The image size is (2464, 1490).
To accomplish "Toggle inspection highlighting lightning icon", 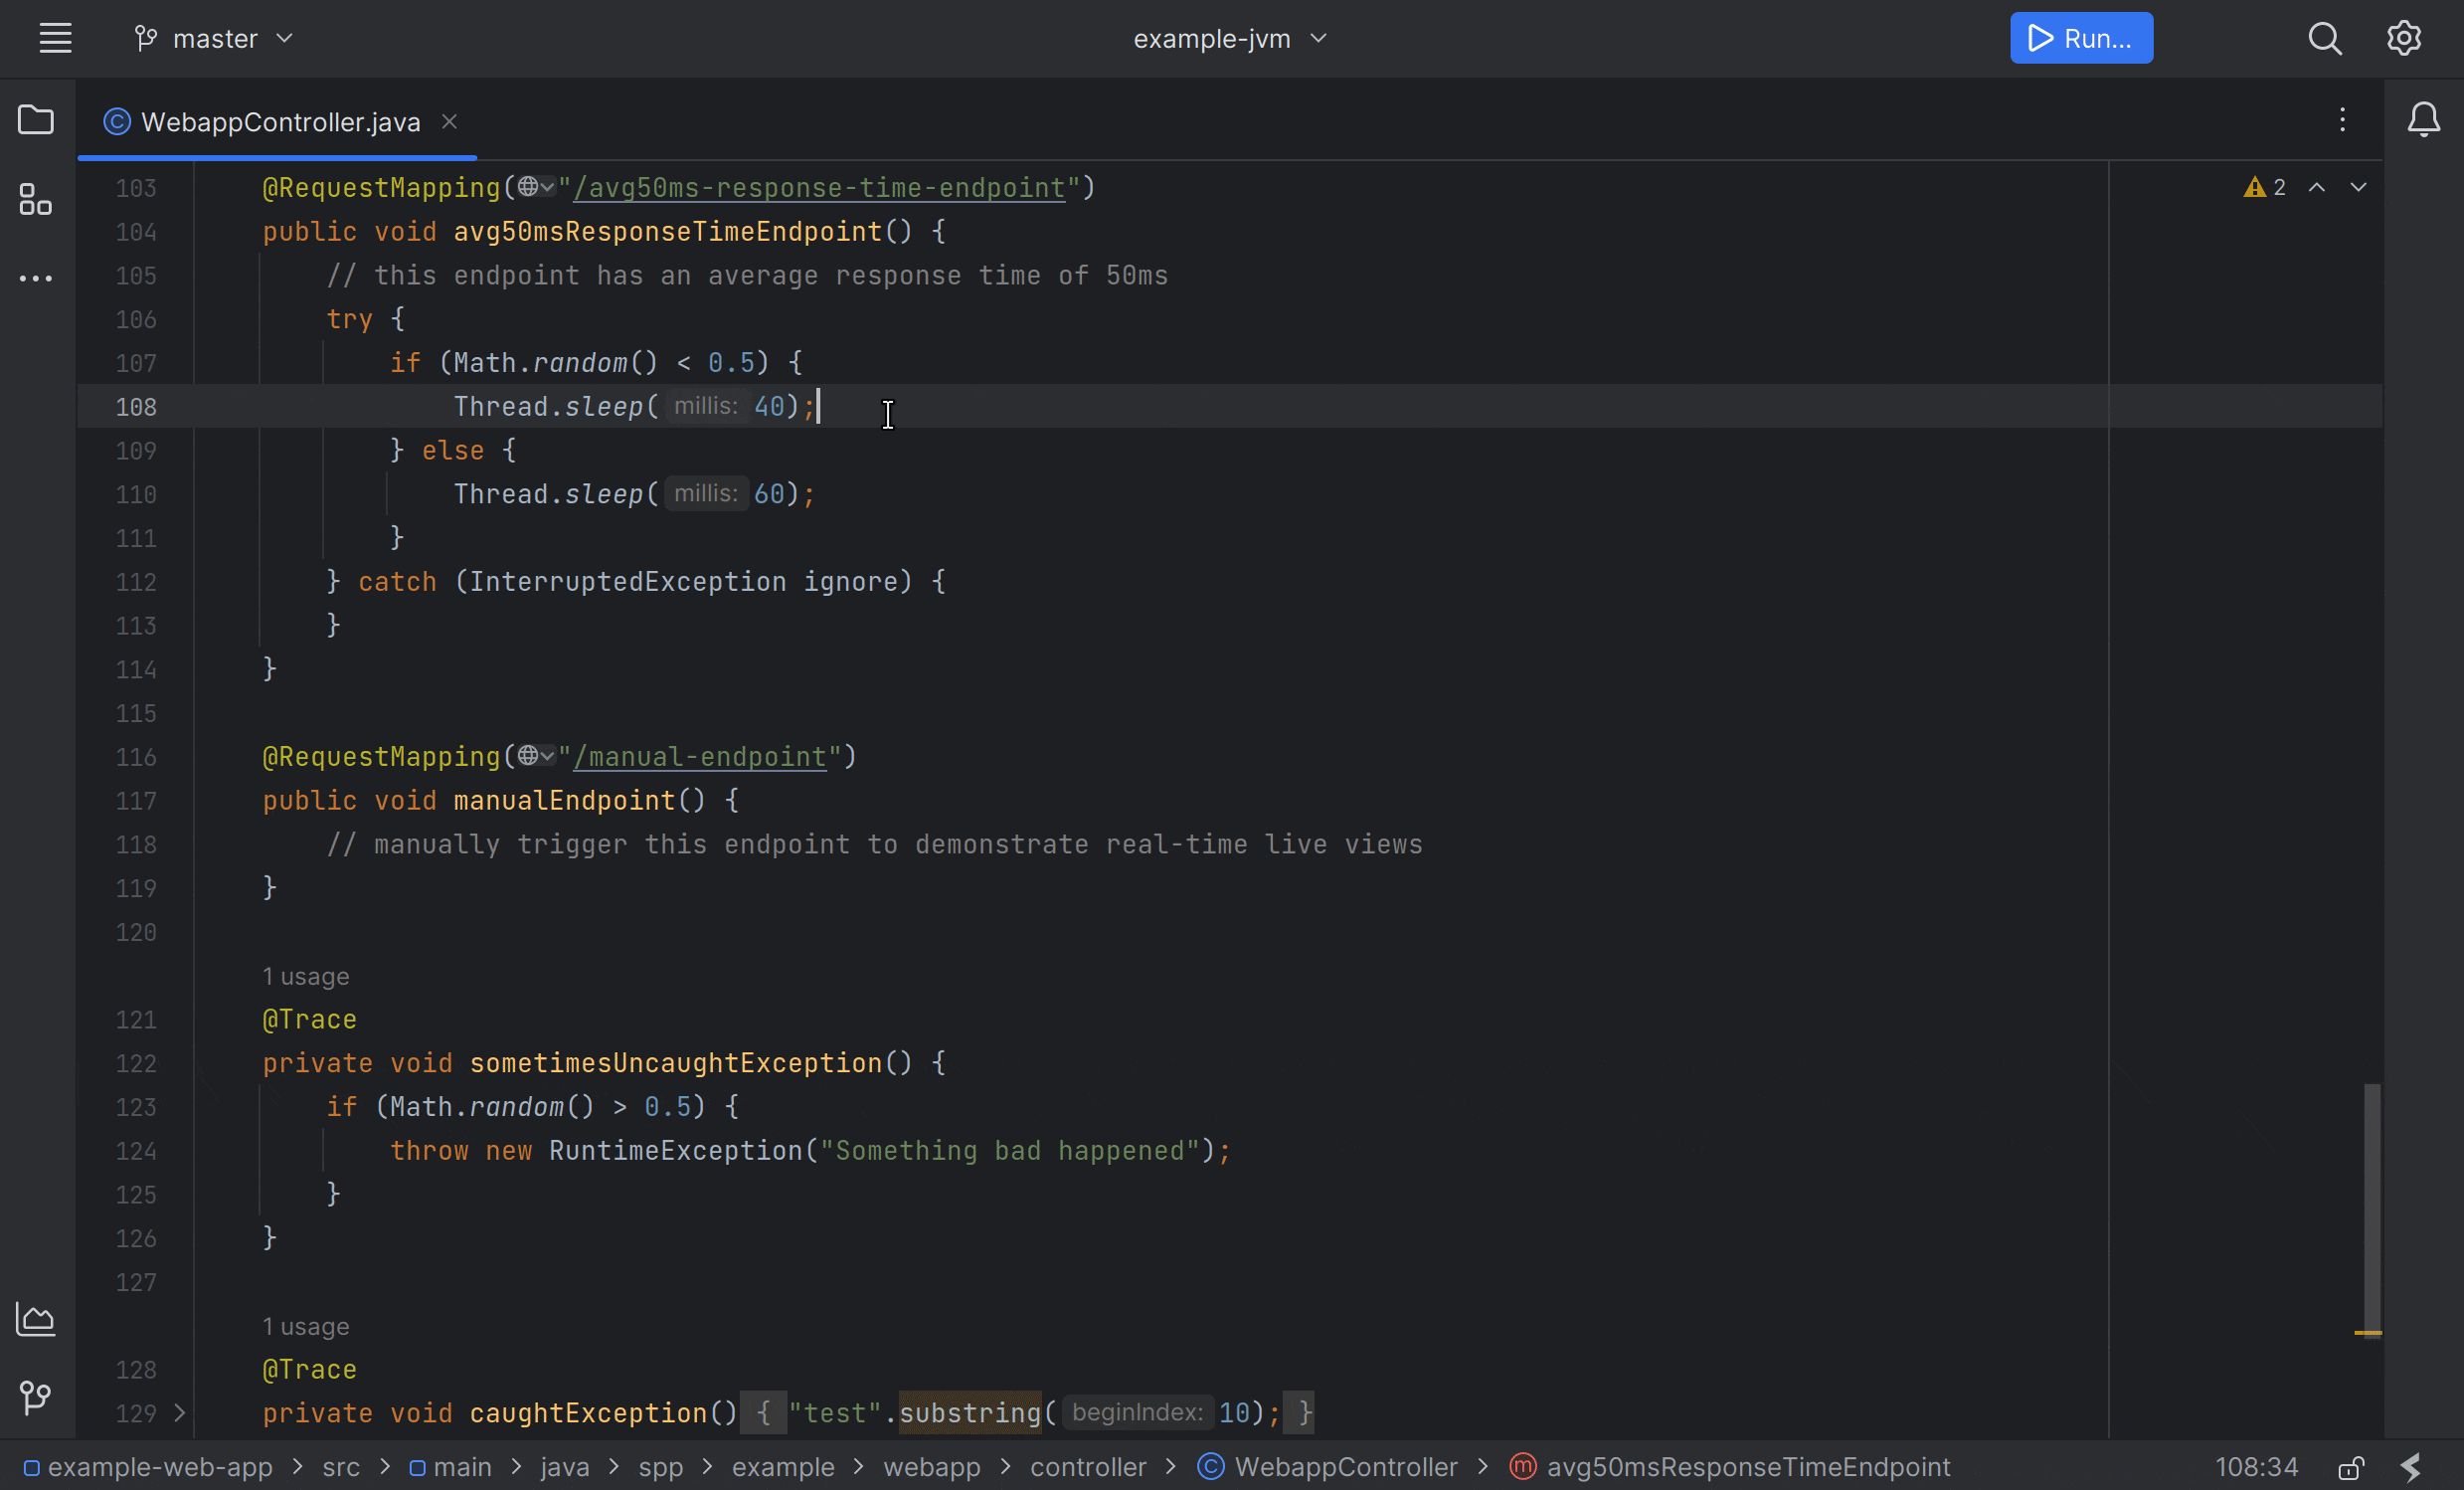I will (2410, 1467).
